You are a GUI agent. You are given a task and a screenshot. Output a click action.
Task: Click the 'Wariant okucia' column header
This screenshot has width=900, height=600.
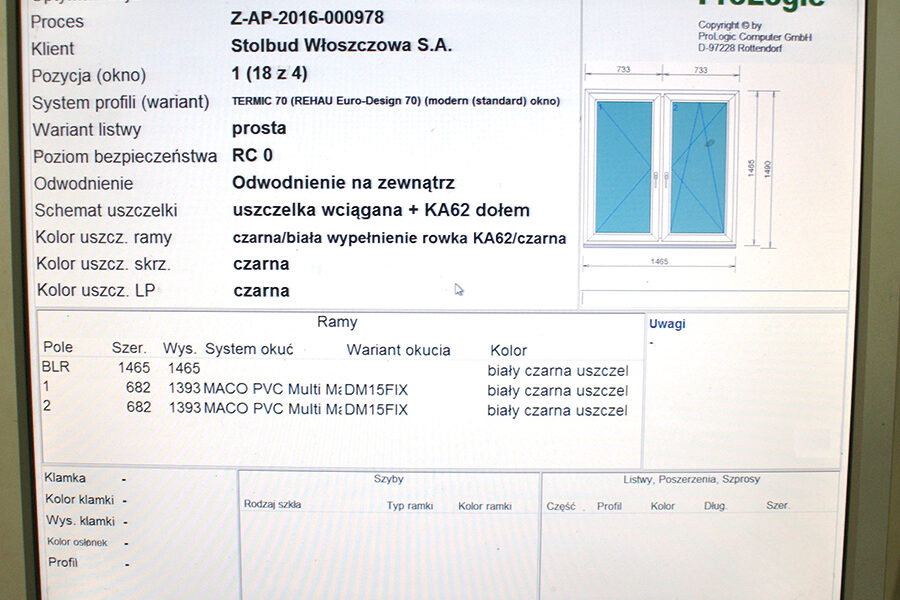tap(398, 350)
